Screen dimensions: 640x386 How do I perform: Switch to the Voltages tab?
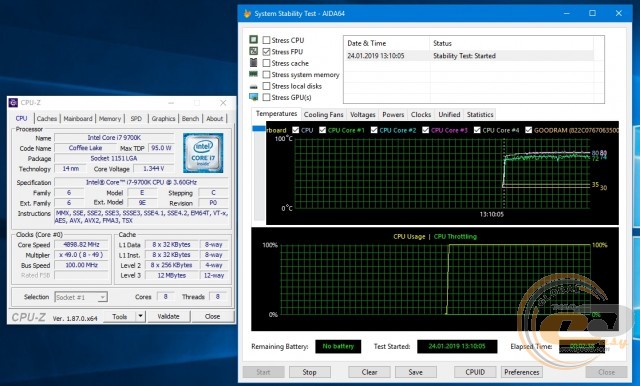click(362, 115)
